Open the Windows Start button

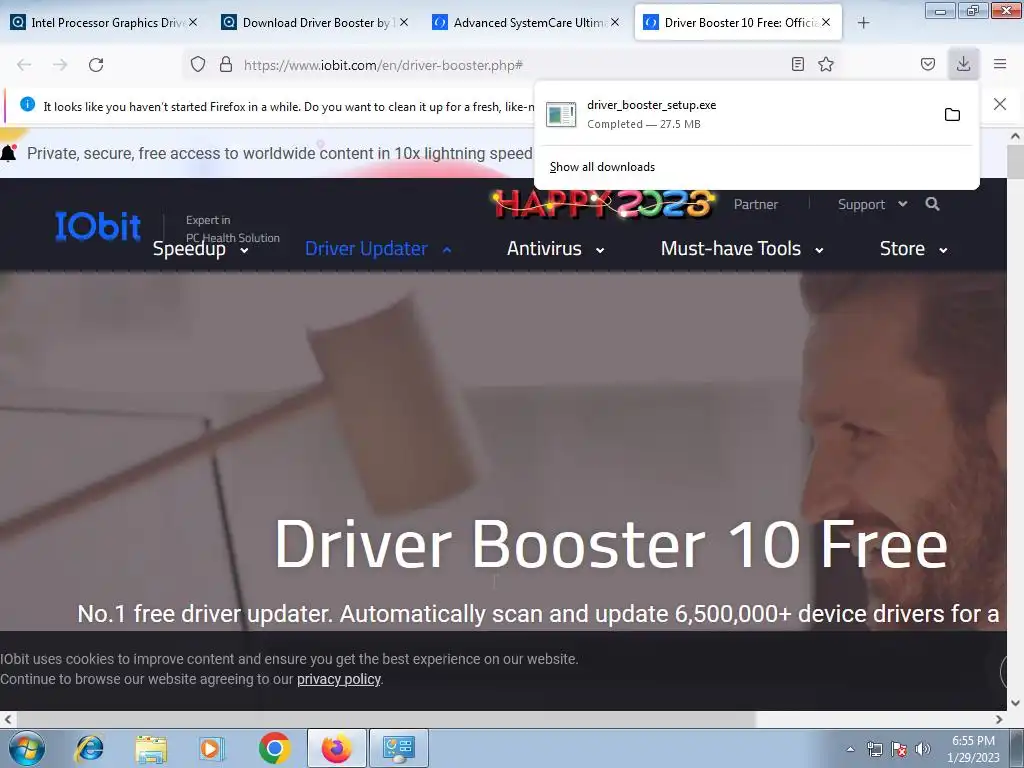(27, 748)
